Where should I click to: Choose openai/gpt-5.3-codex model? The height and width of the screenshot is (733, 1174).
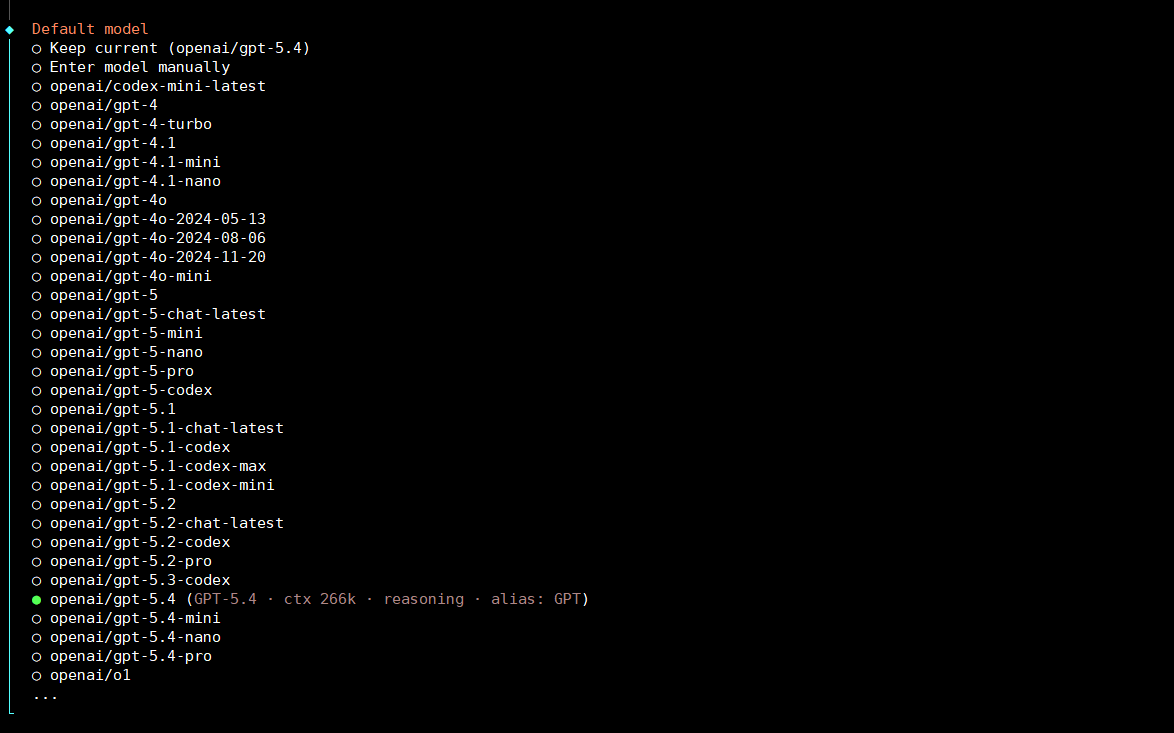[x=140, y=580]
